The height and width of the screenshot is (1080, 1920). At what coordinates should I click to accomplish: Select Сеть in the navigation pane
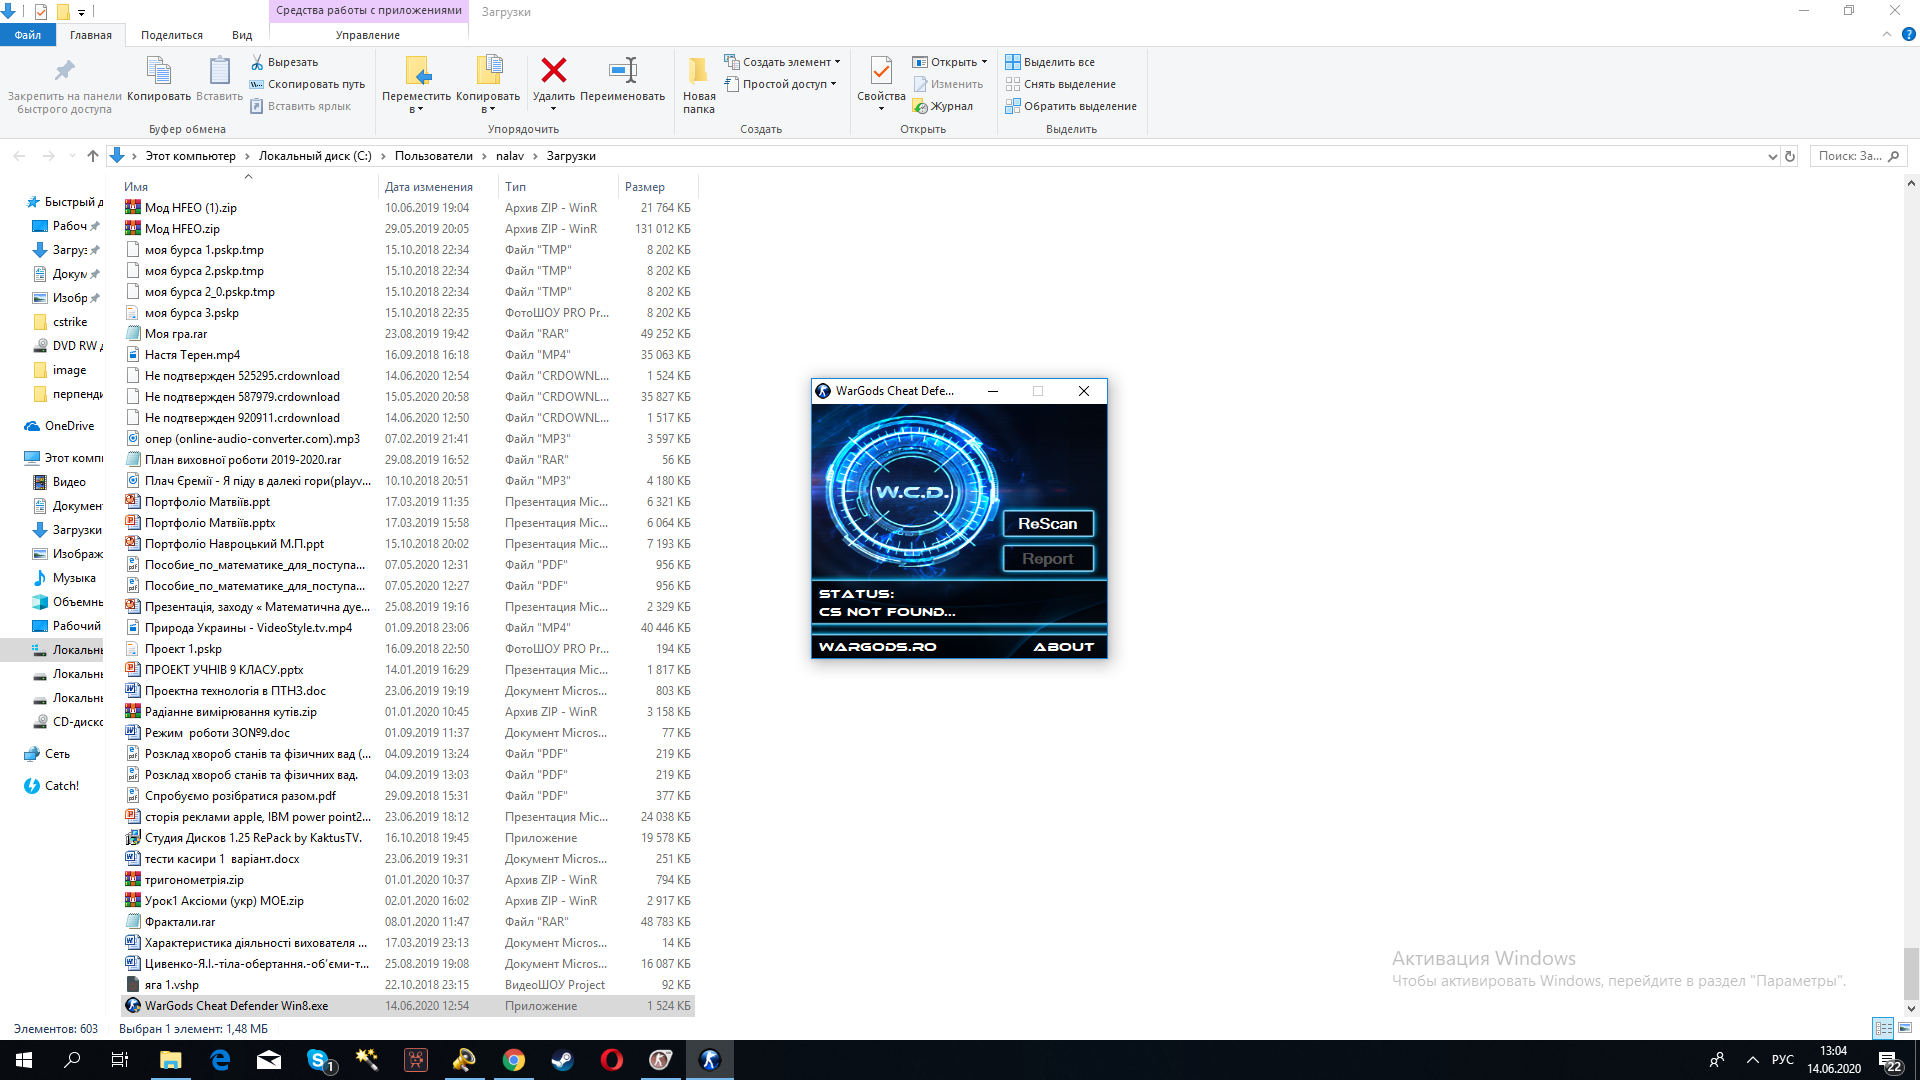(x=47, y=754)
